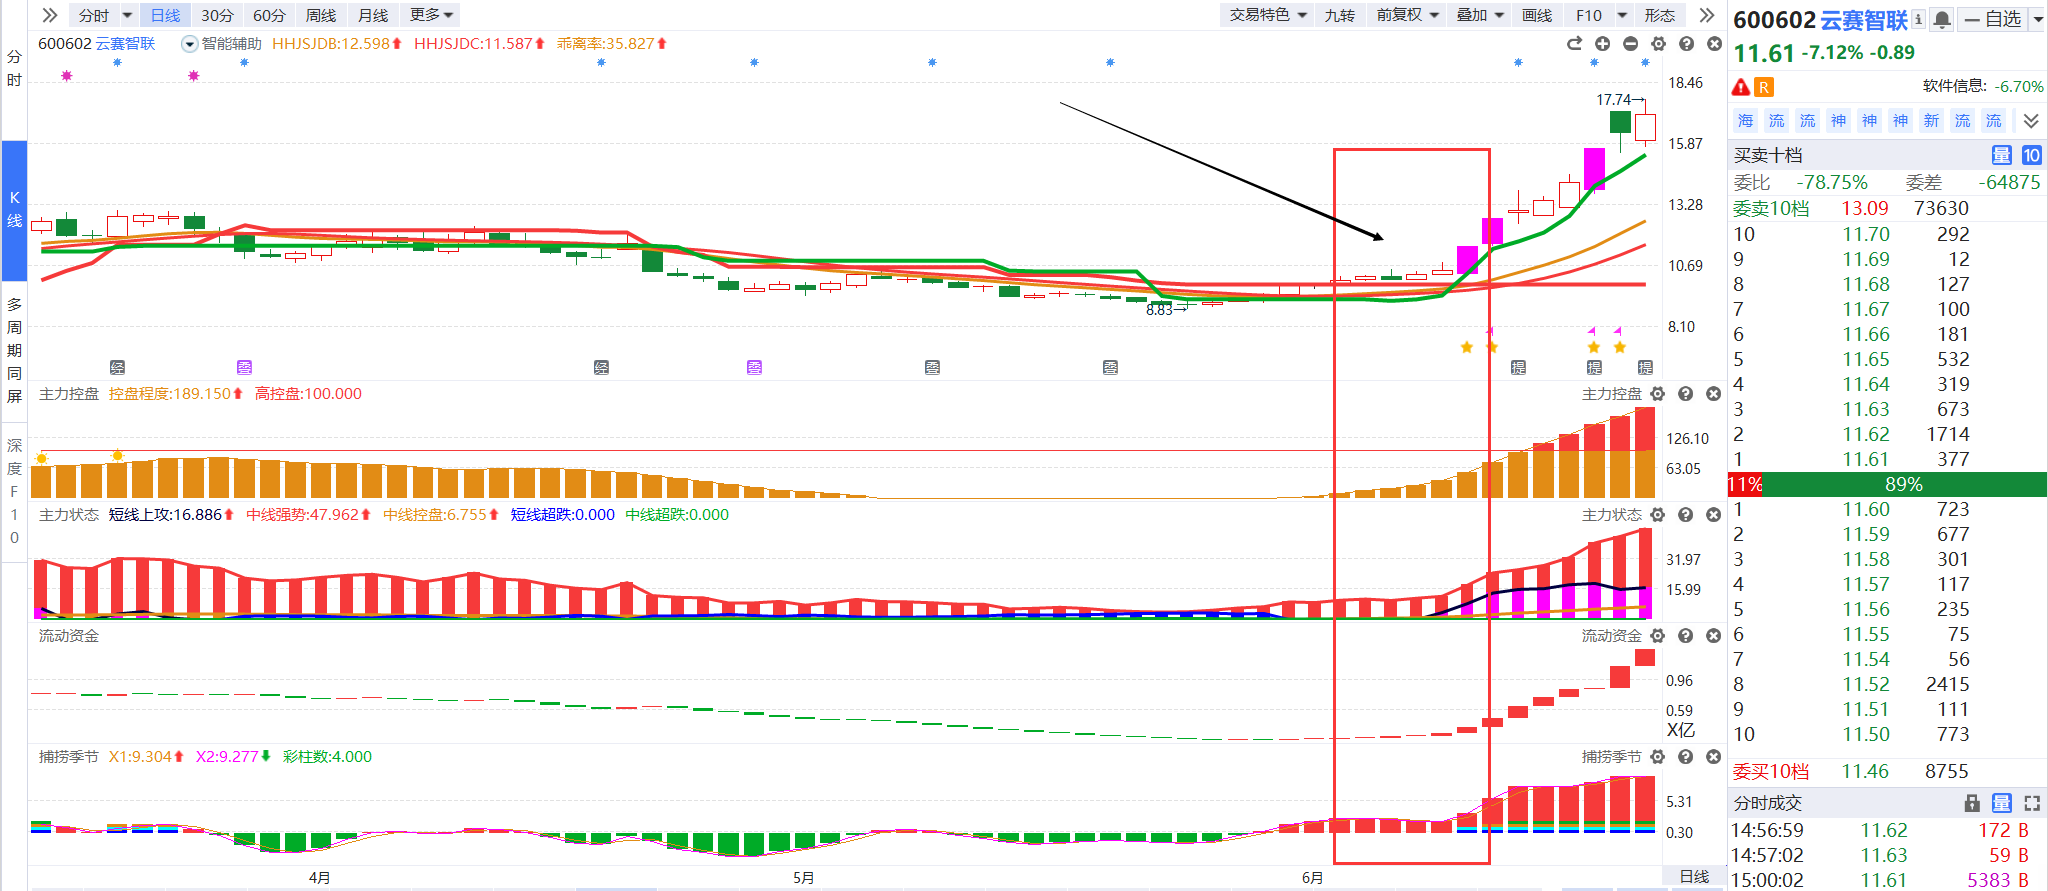The width and height of the screenshot is (2048, 891).
Task: Zoom out with the main chart minus icon
Action: (x=1630, y=43)
